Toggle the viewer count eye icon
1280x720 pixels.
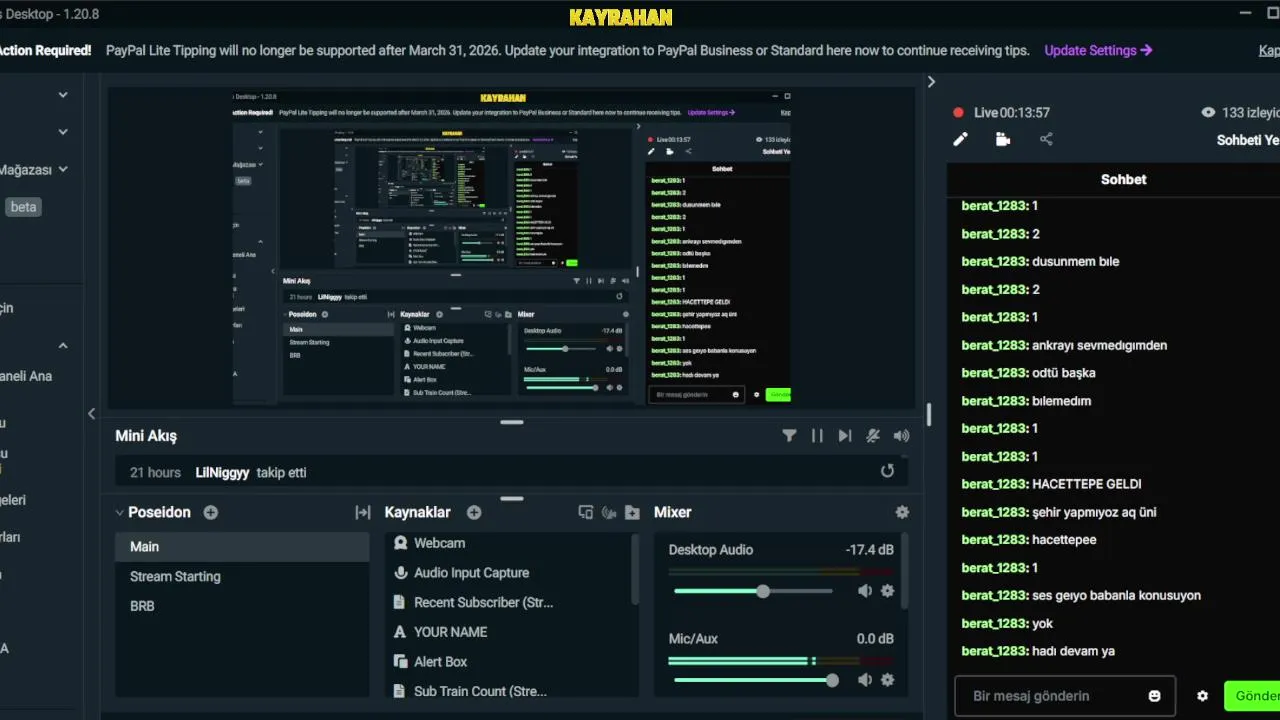pyautogui.click(x=1208, y=113)
